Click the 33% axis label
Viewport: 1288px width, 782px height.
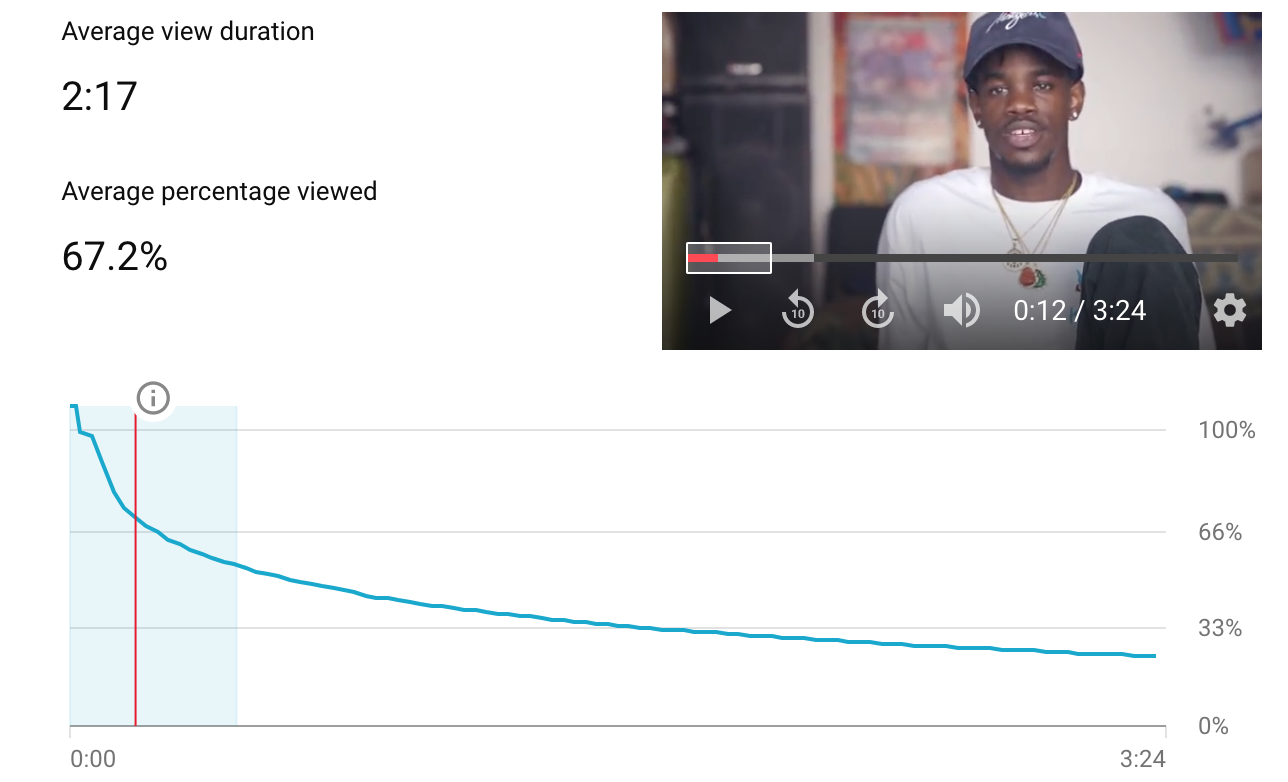(x=1220, y=628)
